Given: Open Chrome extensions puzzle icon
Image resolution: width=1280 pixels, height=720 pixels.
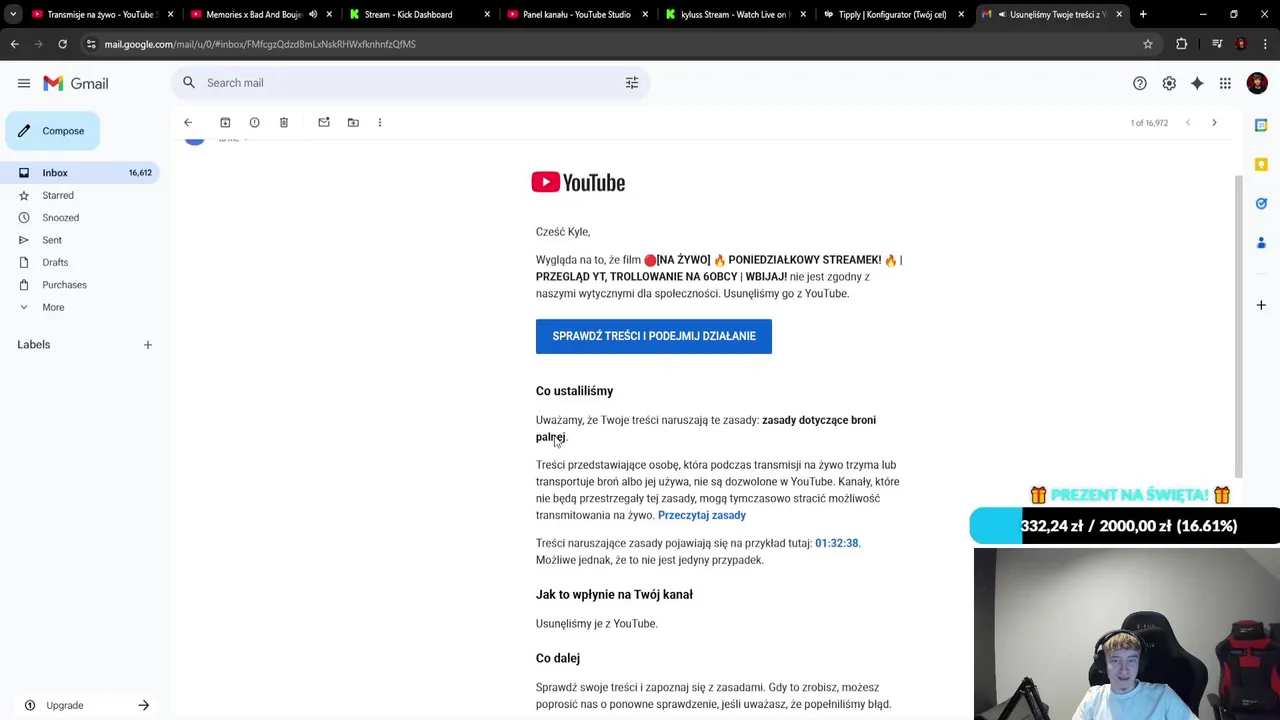Looking at the screenshot, I should pyautogui.click(x=1181, y=44).
